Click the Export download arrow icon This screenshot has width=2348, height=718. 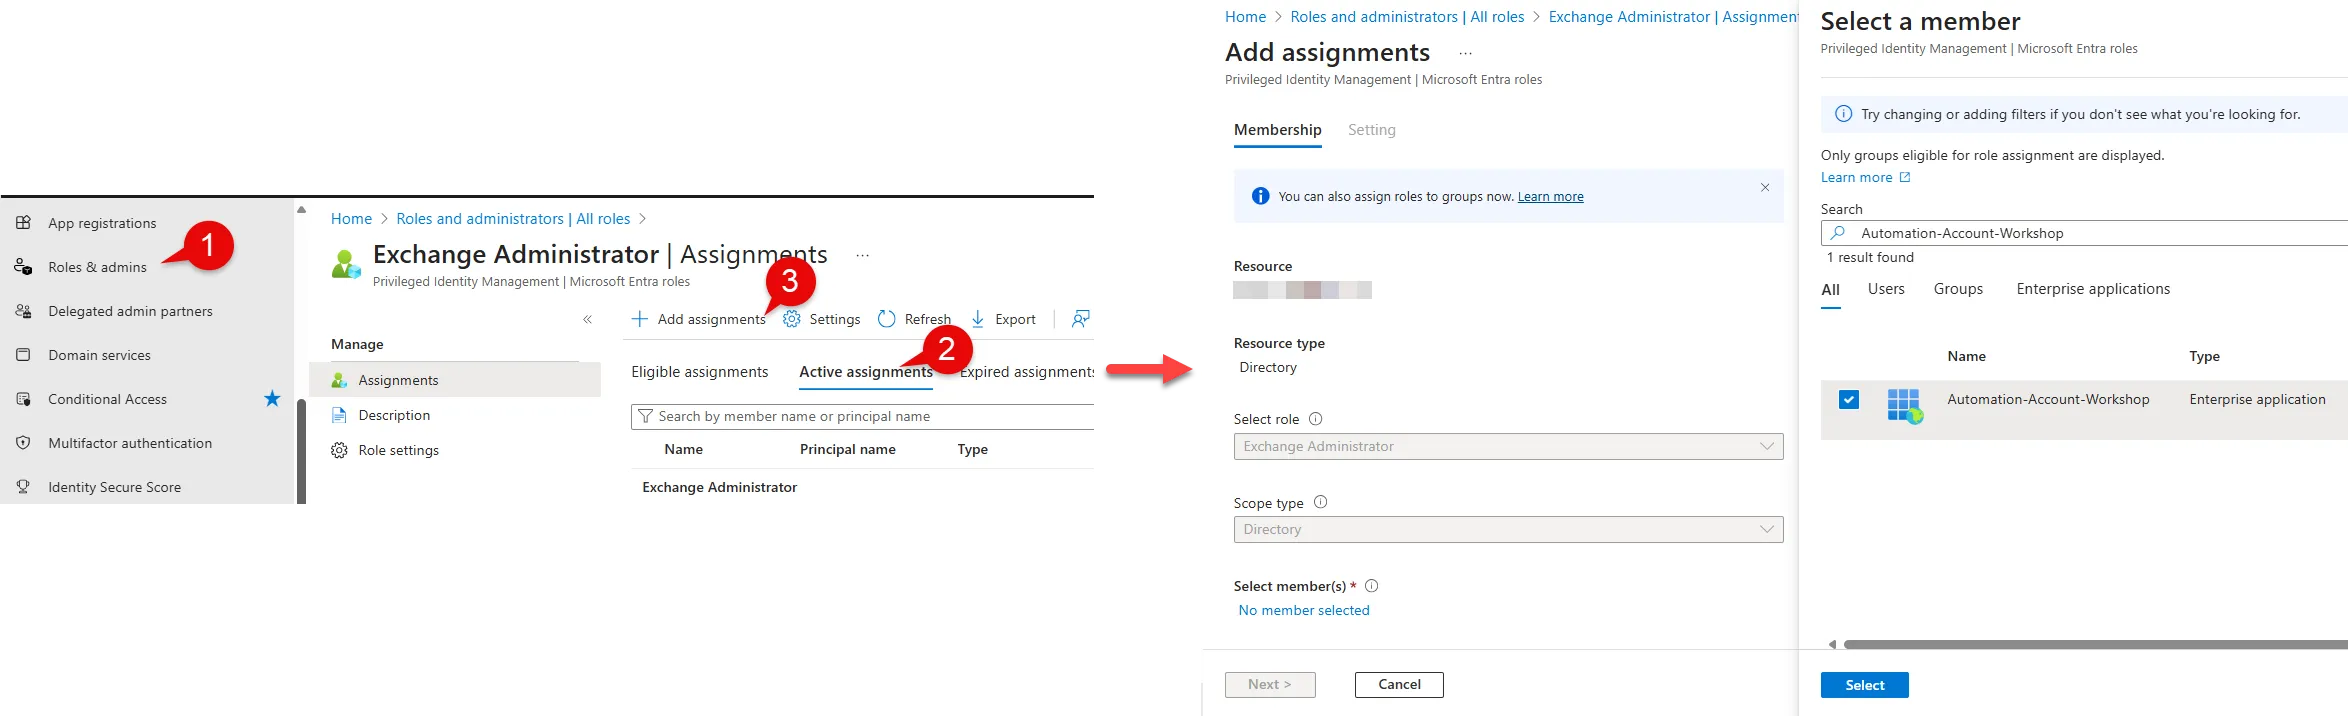pos(978,319)
